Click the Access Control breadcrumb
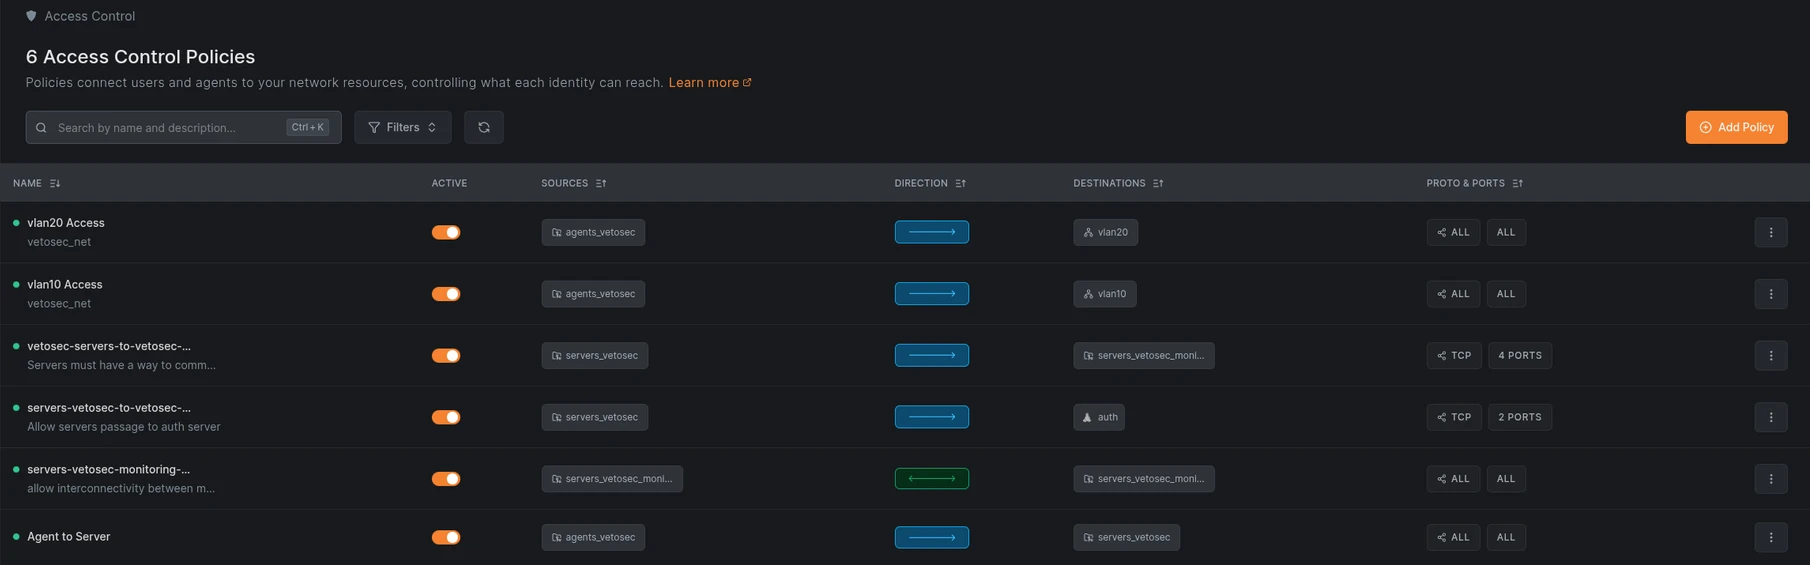 click(x=90, y=16)
